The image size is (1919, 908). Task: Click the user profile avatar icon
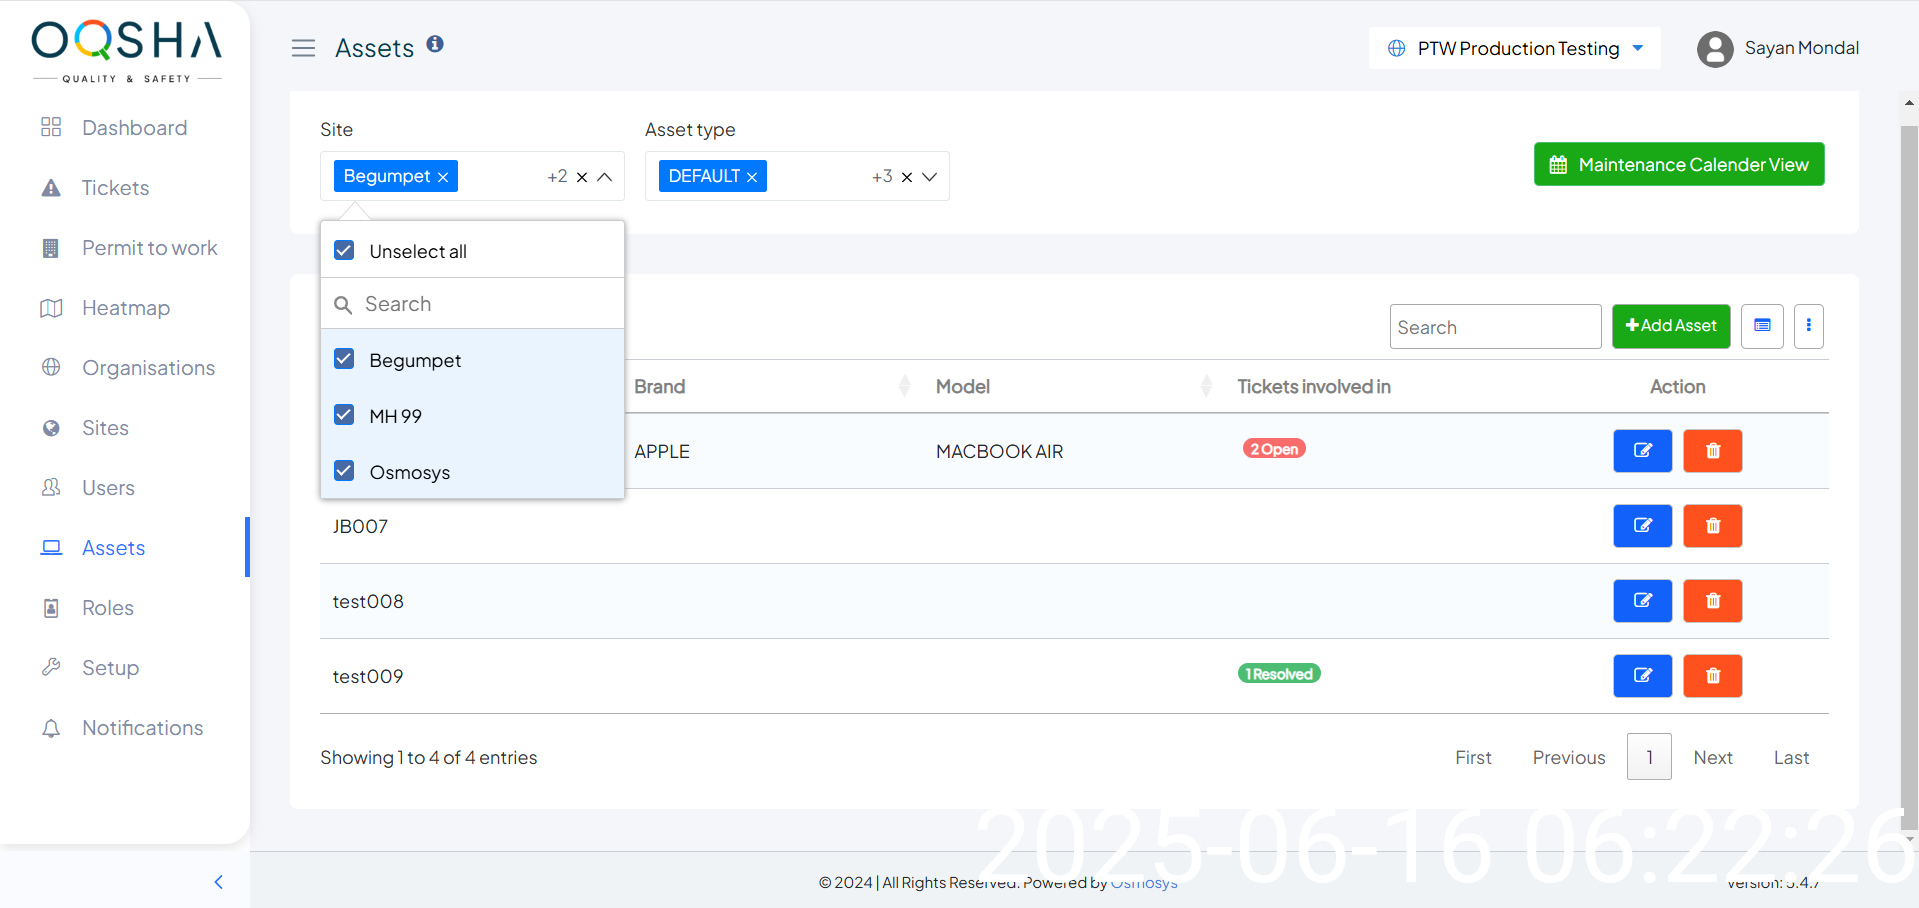tap(1714, 49)
